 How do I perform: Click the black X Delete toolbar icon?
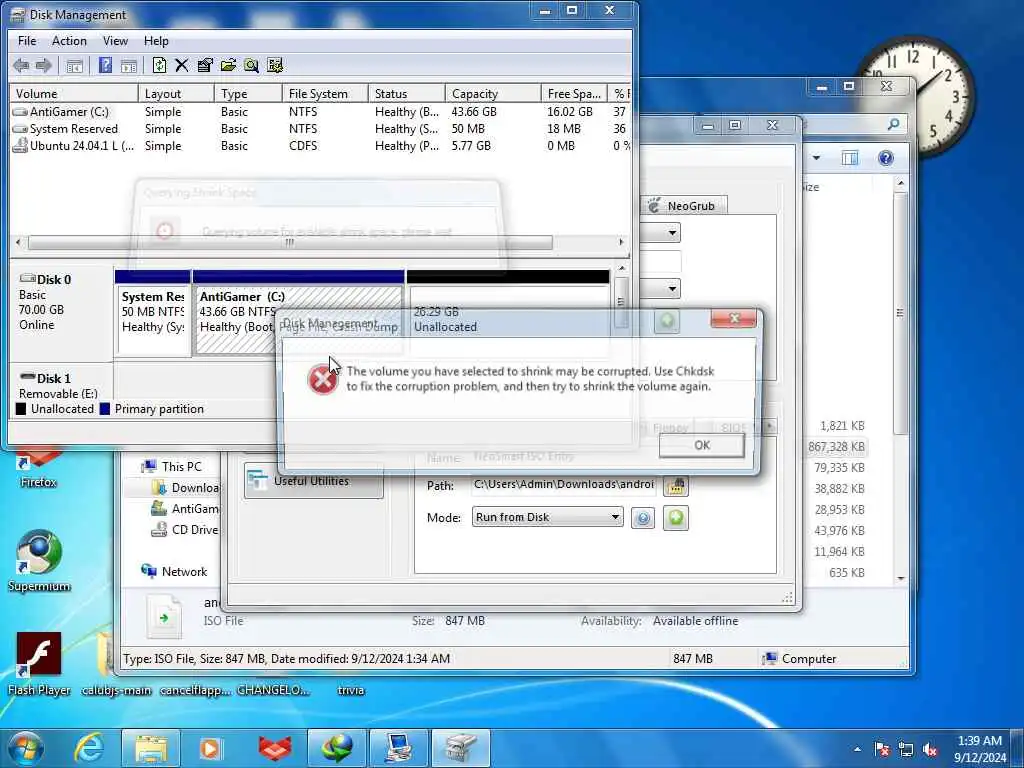click(182, 65)
